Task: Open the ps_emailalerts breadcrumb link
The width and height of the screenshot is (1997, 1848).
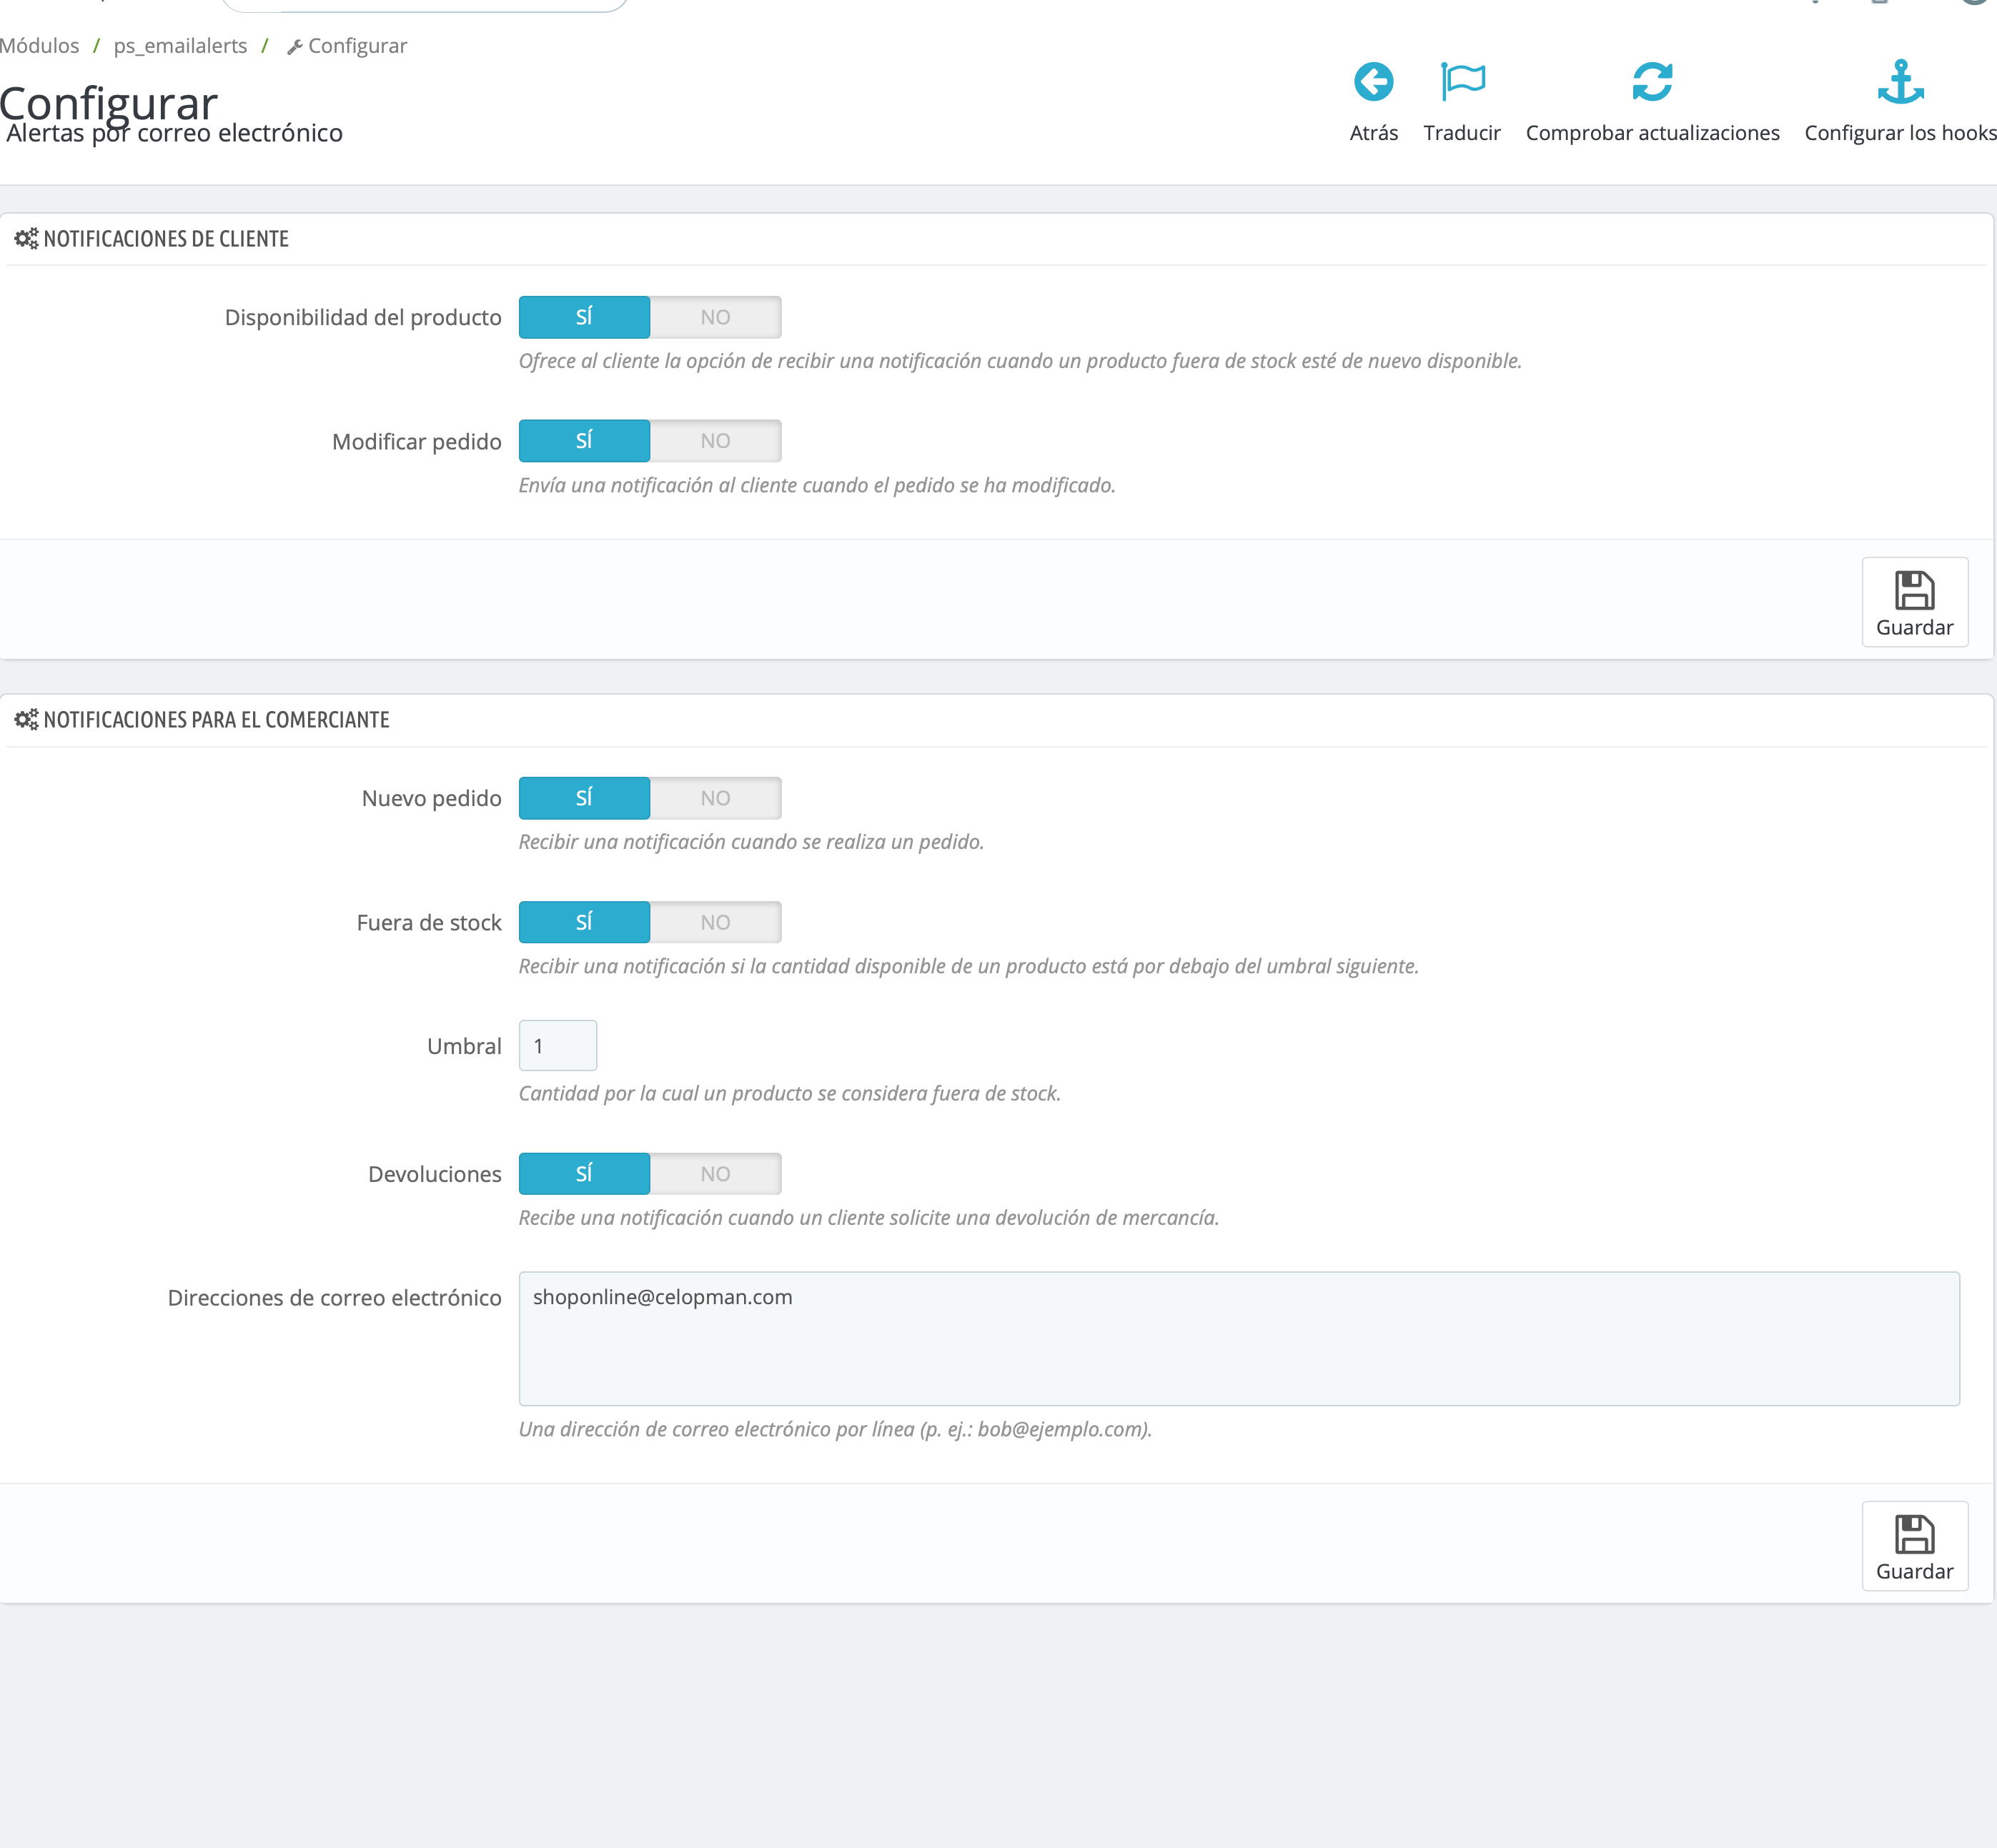Action: (180, 46)
